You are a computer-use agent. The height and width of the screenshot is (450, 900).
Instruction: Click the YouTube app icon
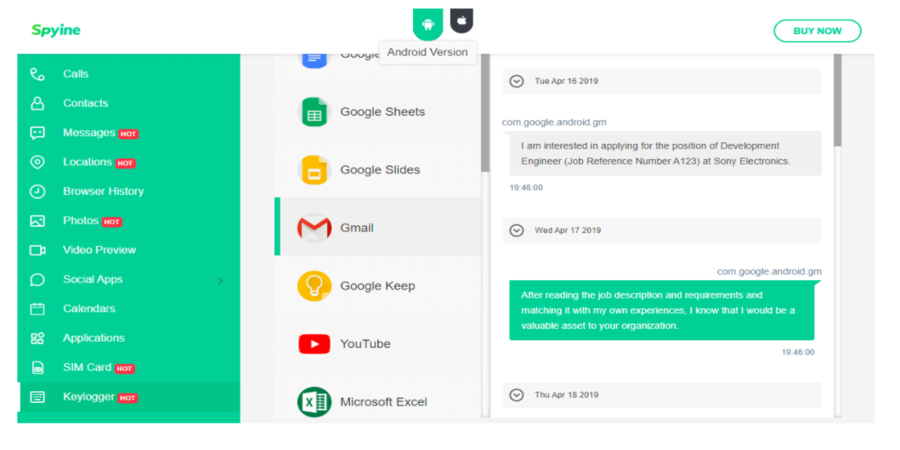[314, 344]
